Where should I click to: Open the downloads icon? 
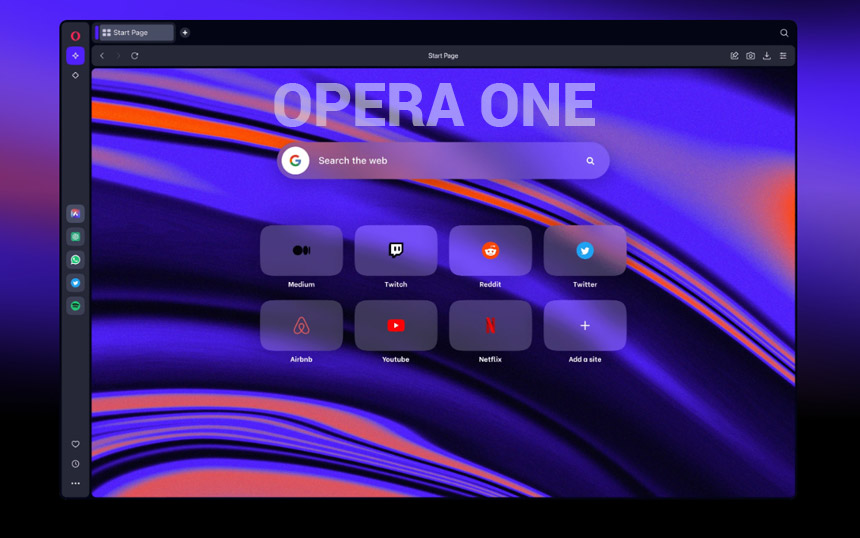point(767,56)
